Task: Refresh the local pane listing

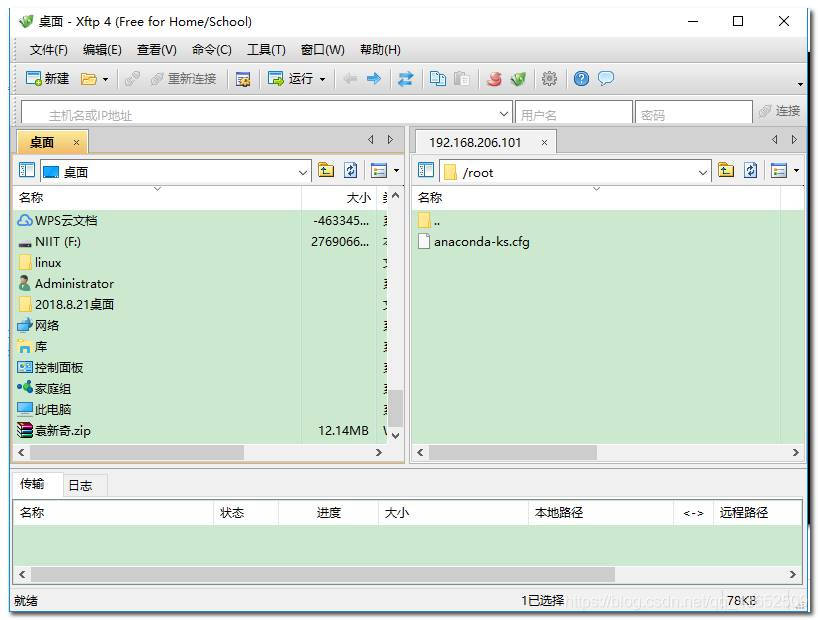Action: 351,170
